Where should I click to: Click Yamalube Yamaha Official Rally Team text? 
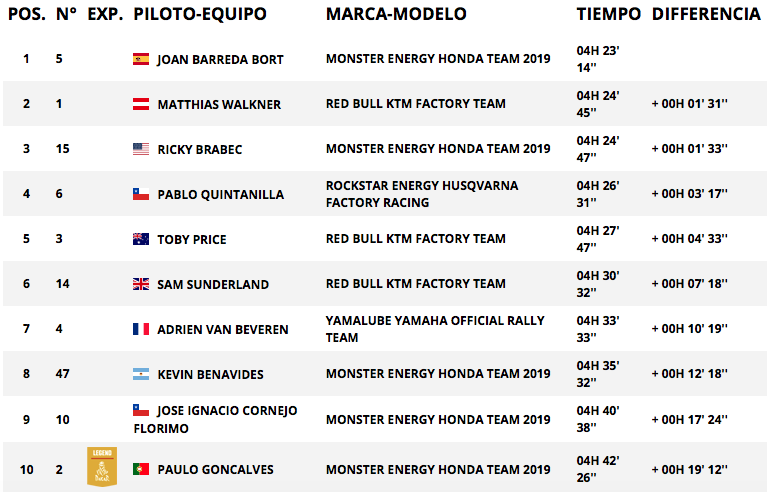435,329
